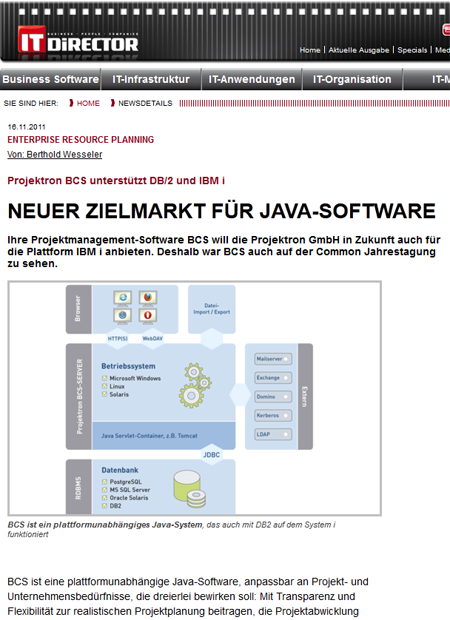Click headline NEUER ZIELMARKT FÜR JAVA-SOFTWARE
Screen dimensions: 450x620
221,211
